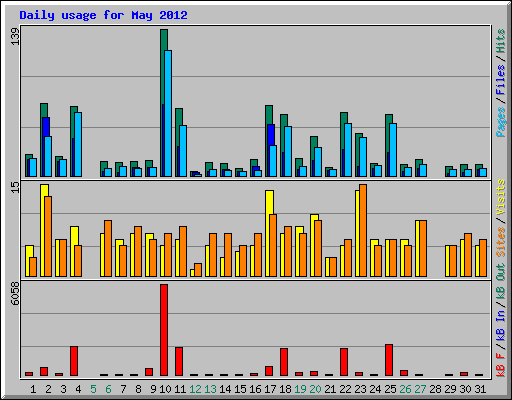Viewport: 512px width, 400px height.
Task: Click the kB In legend label
Action: tap(501, 325)
